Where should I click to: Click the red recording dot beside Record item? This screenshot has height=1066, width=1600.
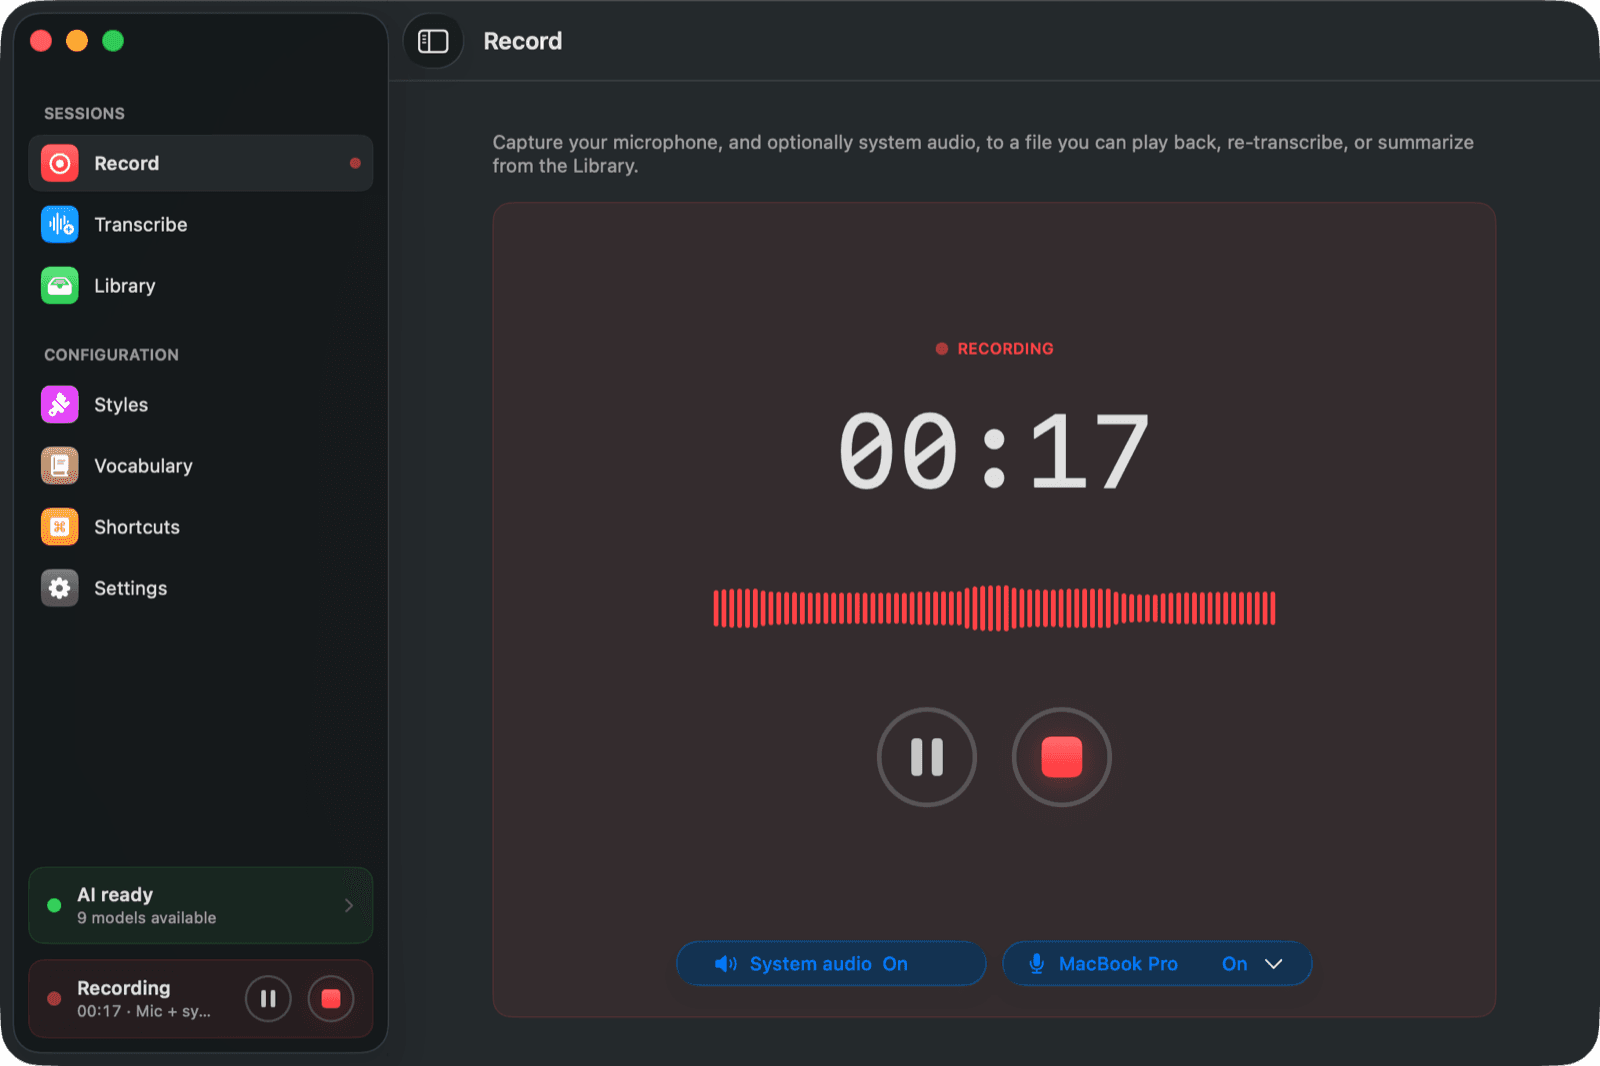point(355,163)
